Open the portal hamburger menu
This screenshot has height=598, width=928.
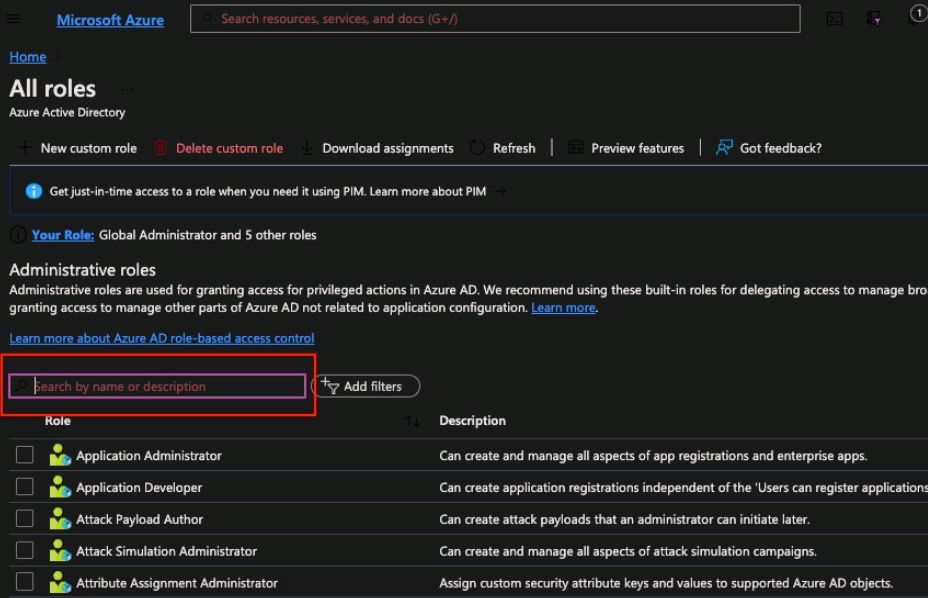(14, 17)
